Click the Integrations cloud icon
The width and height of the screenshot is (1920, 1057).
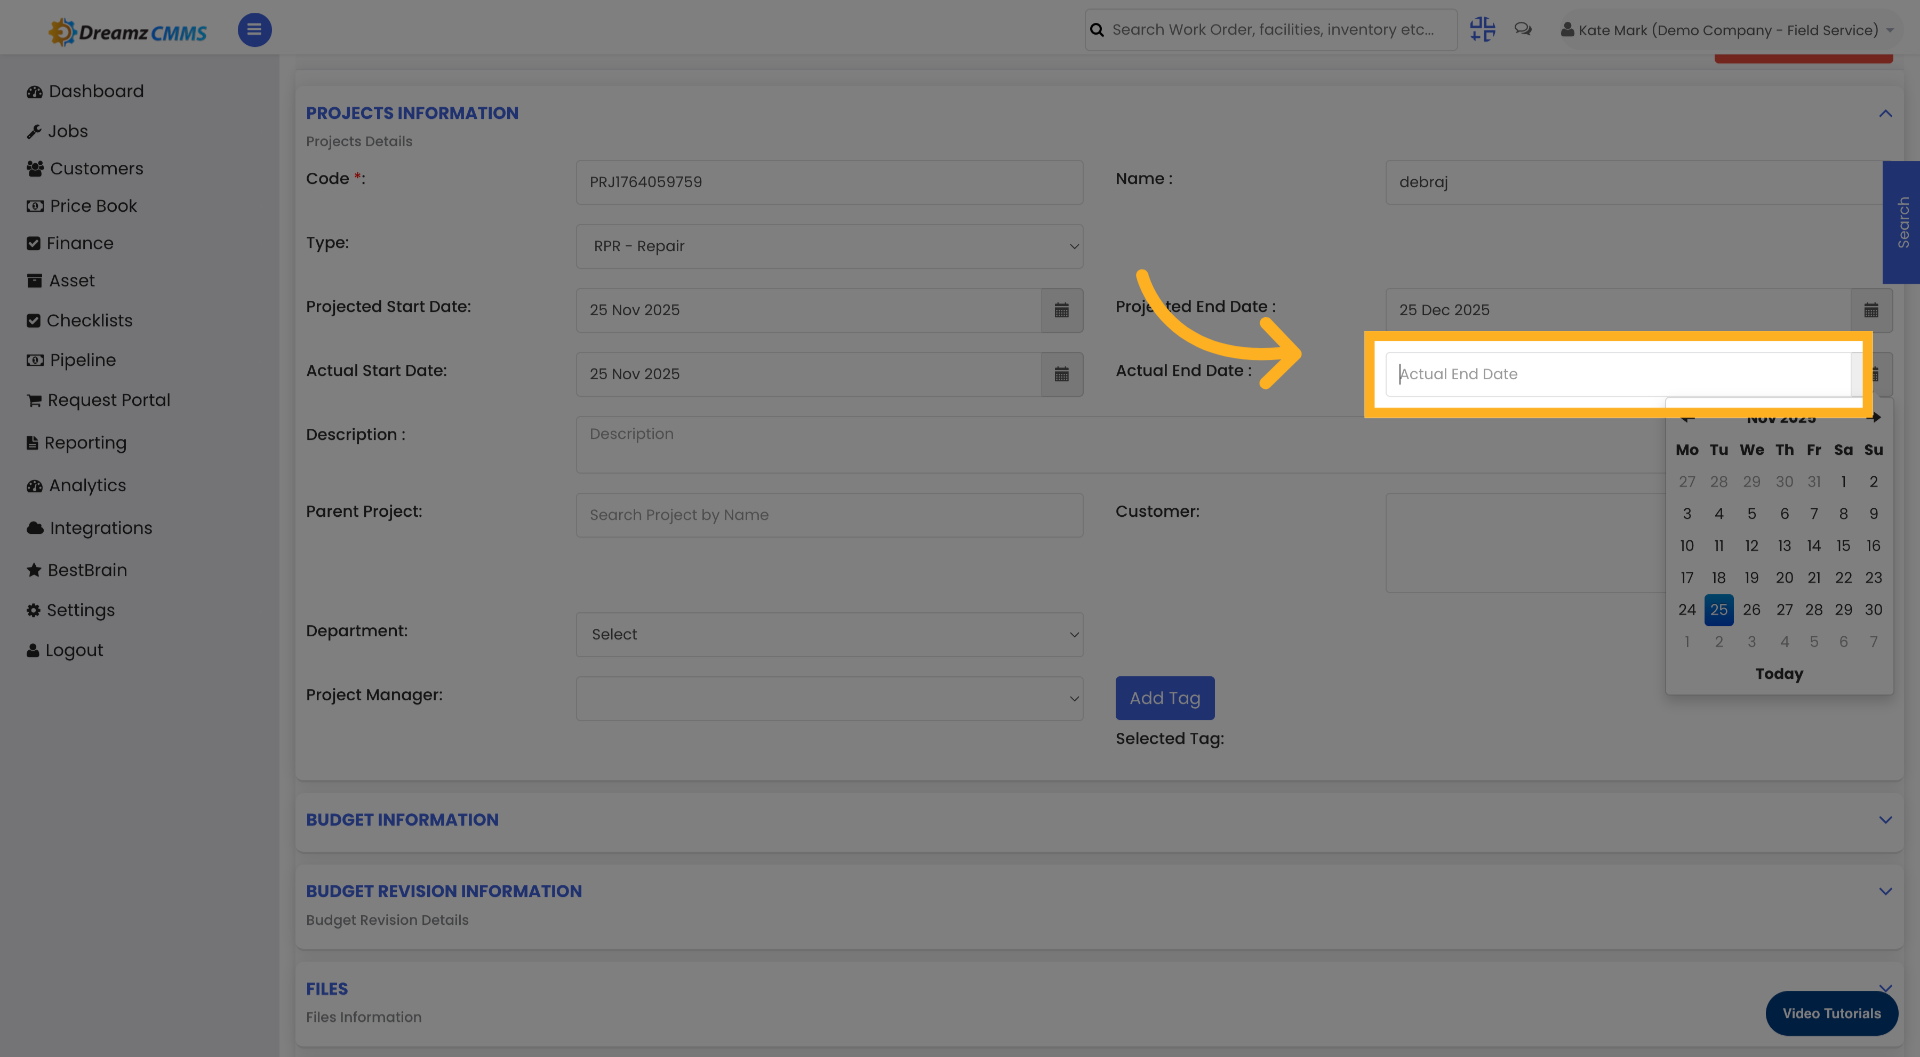(35, 528)
